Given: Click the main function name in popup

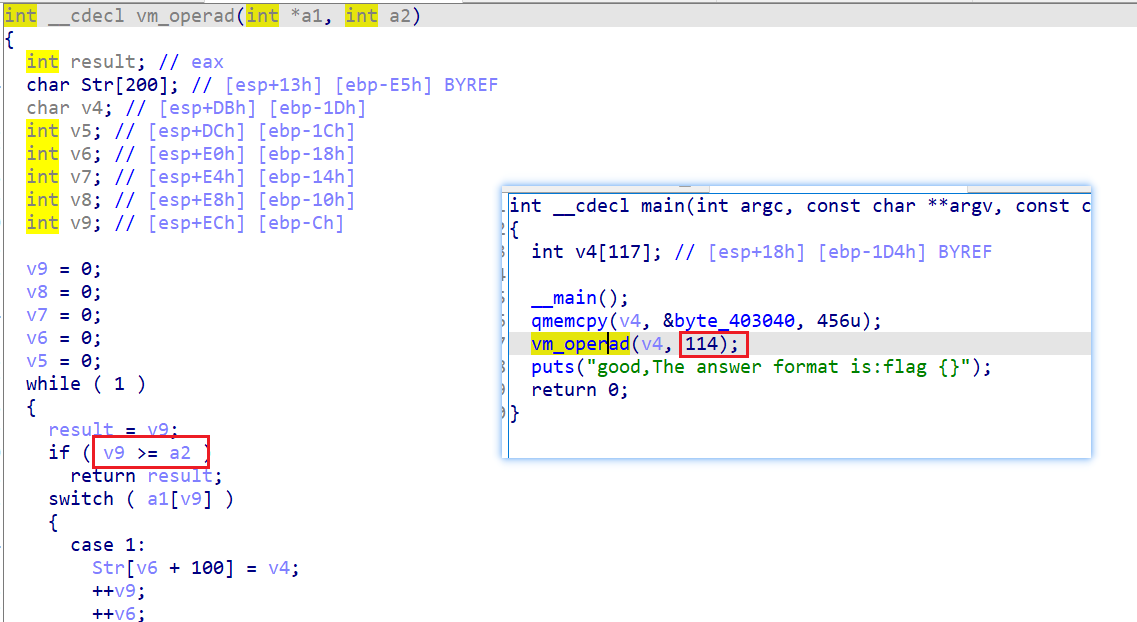Looking at the screenshot, I should pyautogui.click(x=662, y=206).
